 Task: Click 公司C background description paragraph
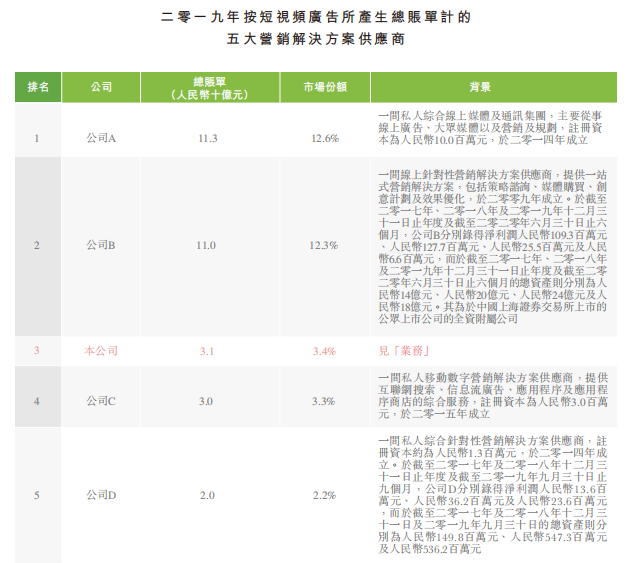pyautogui.click(x=493, y=396)
